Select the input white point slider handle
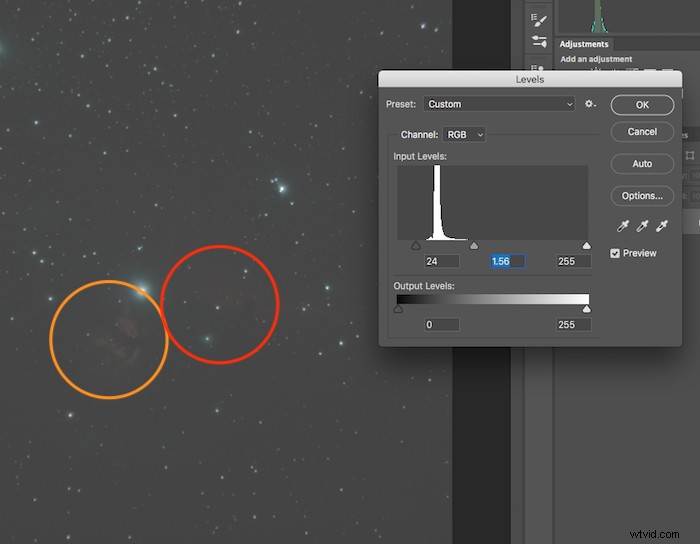 click(x=587, y=245)
